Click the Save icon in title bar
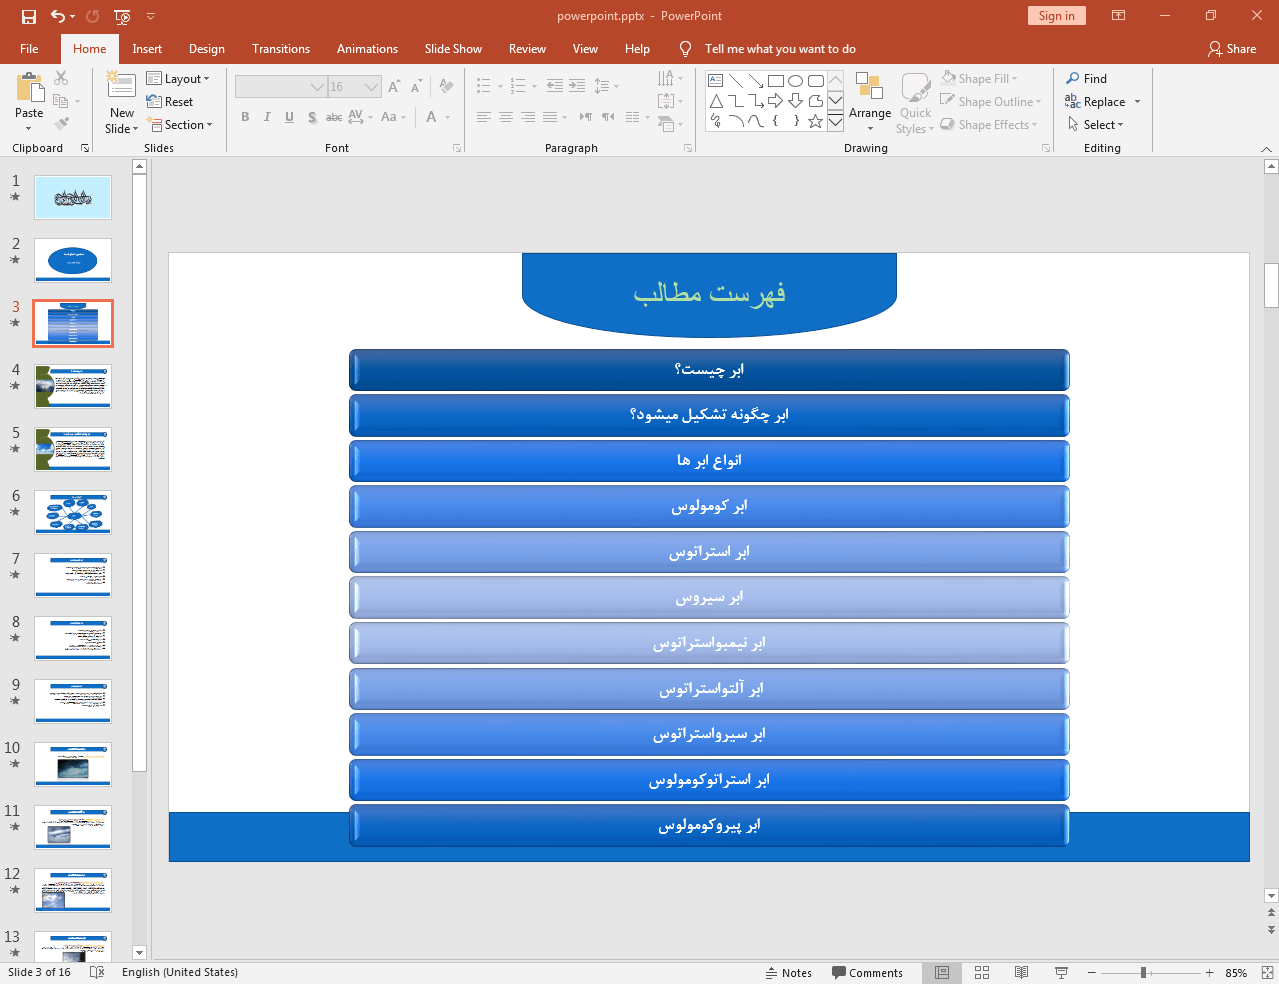This screenshot has height=984, width=1279. coord(29,16)
